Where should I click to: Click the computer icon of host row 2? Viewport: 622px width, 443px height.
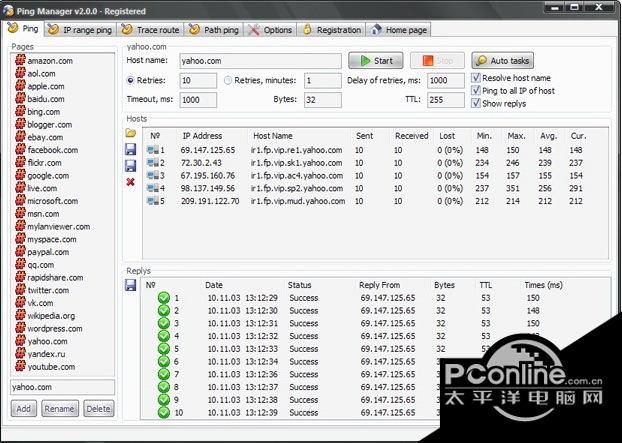pyautogui.click(x=153, y=163)
